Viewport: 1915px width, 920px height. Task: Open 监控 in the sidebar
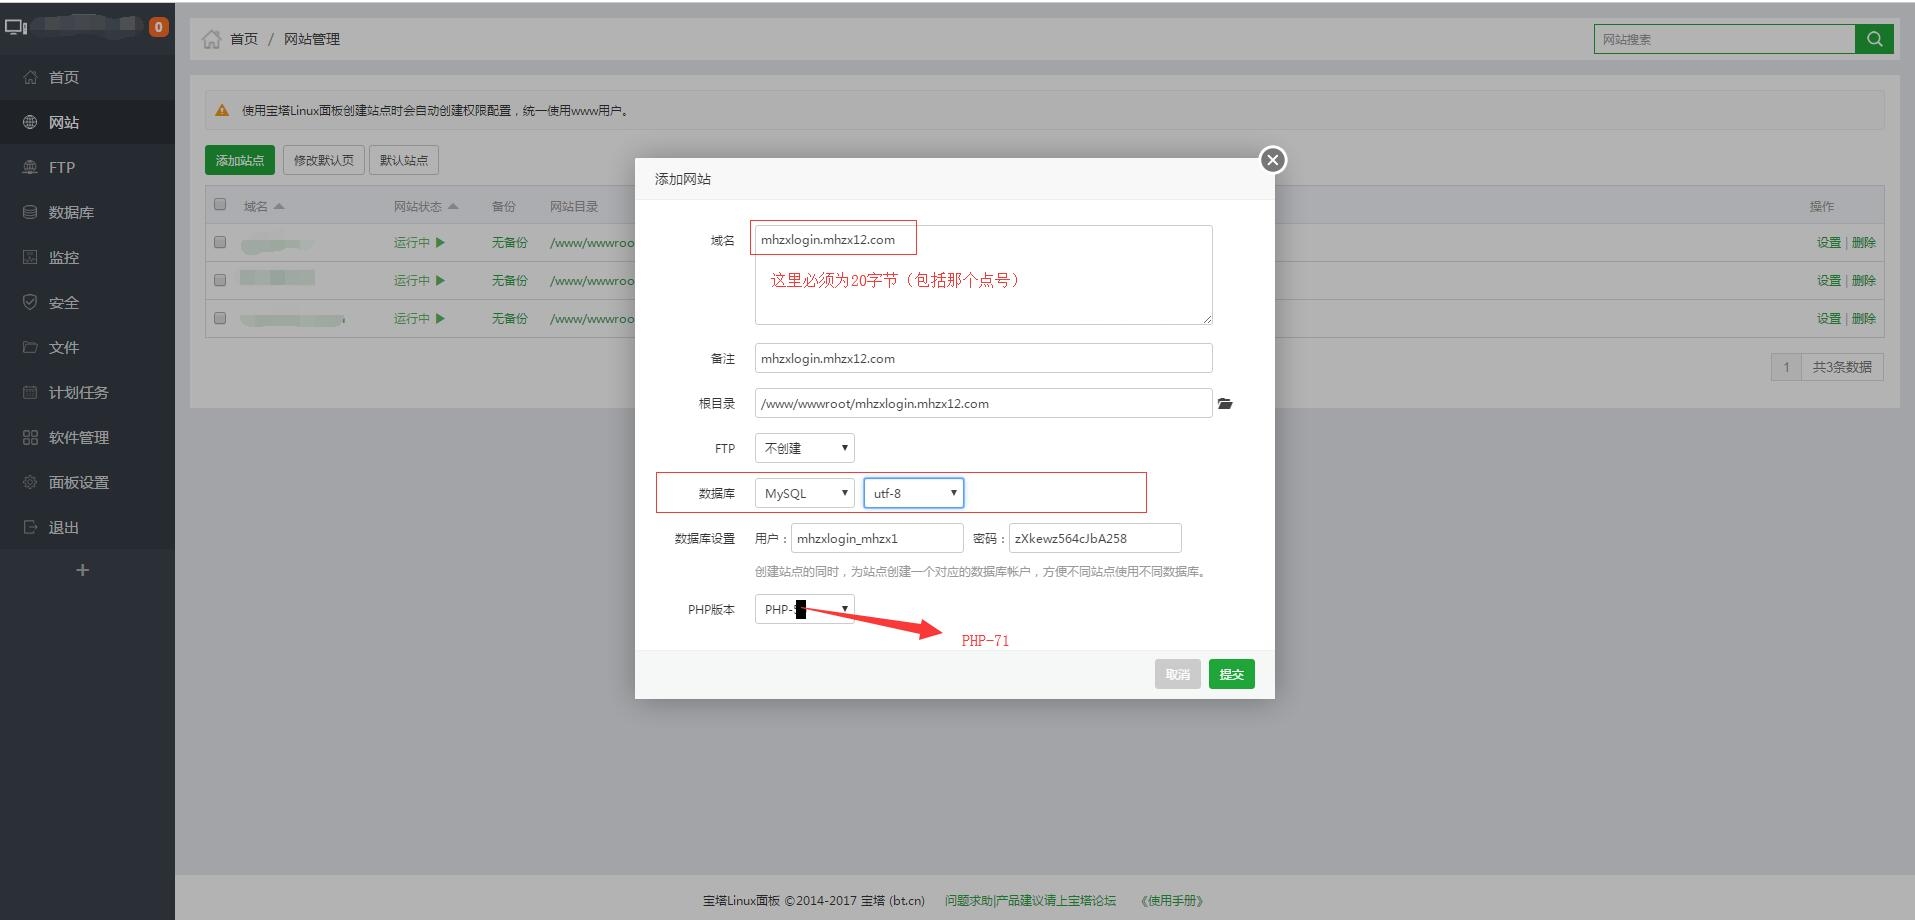[87, 257]
